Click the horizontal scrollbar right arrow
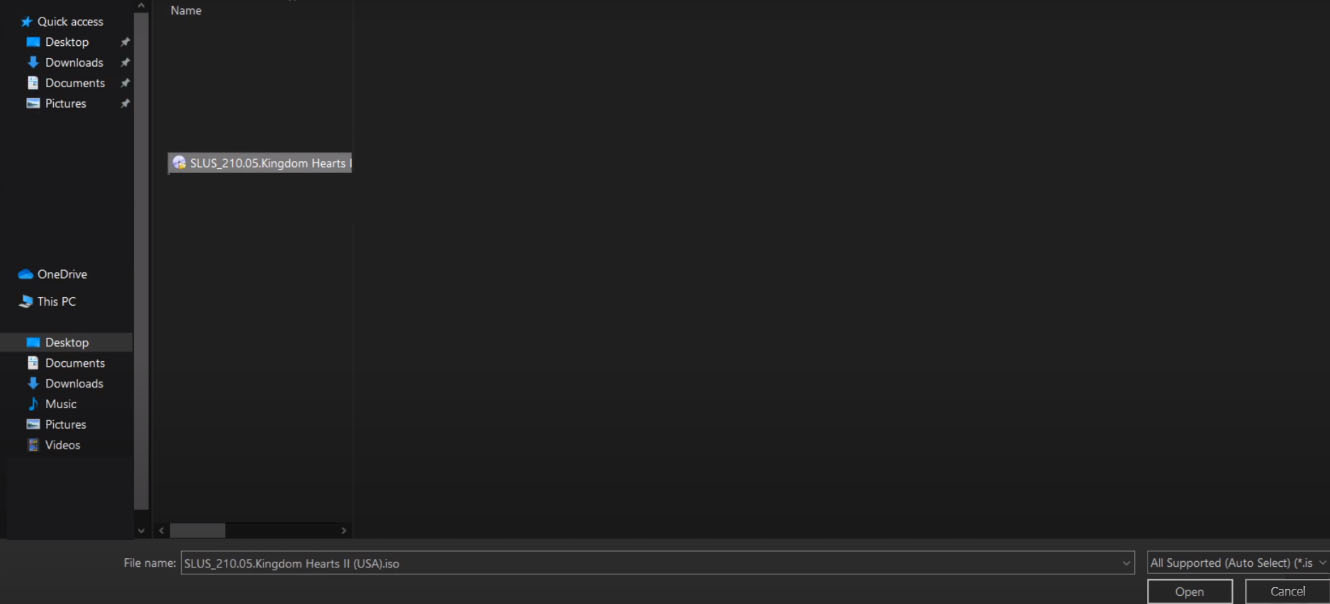Screen dimensions: 1330x604 tap(344, 531)
